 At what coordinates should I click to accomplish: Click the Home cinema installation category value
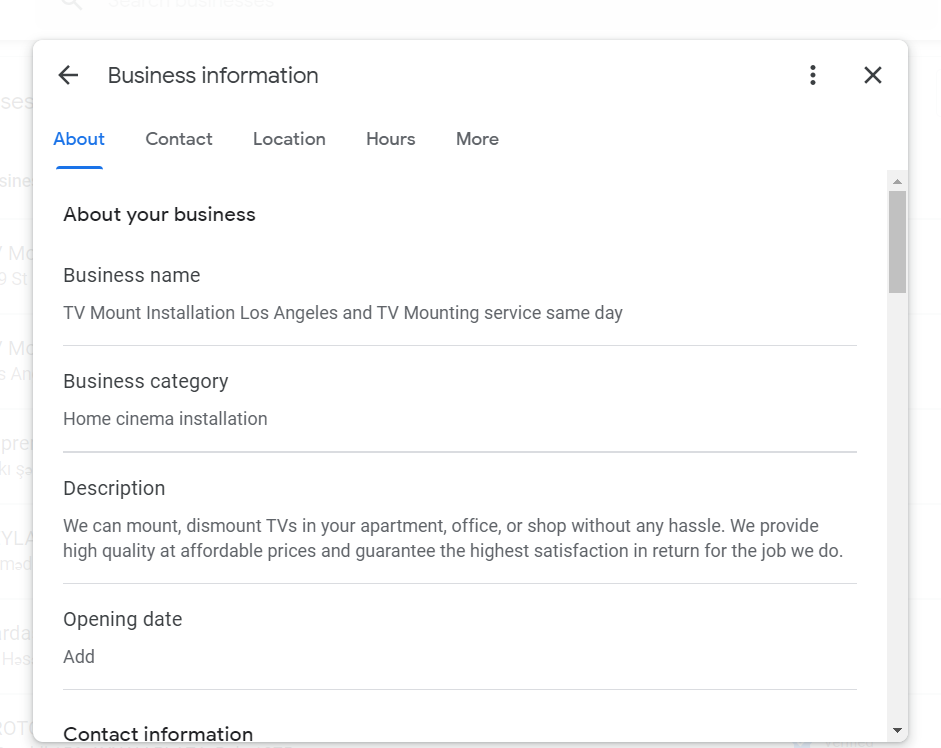165,418
